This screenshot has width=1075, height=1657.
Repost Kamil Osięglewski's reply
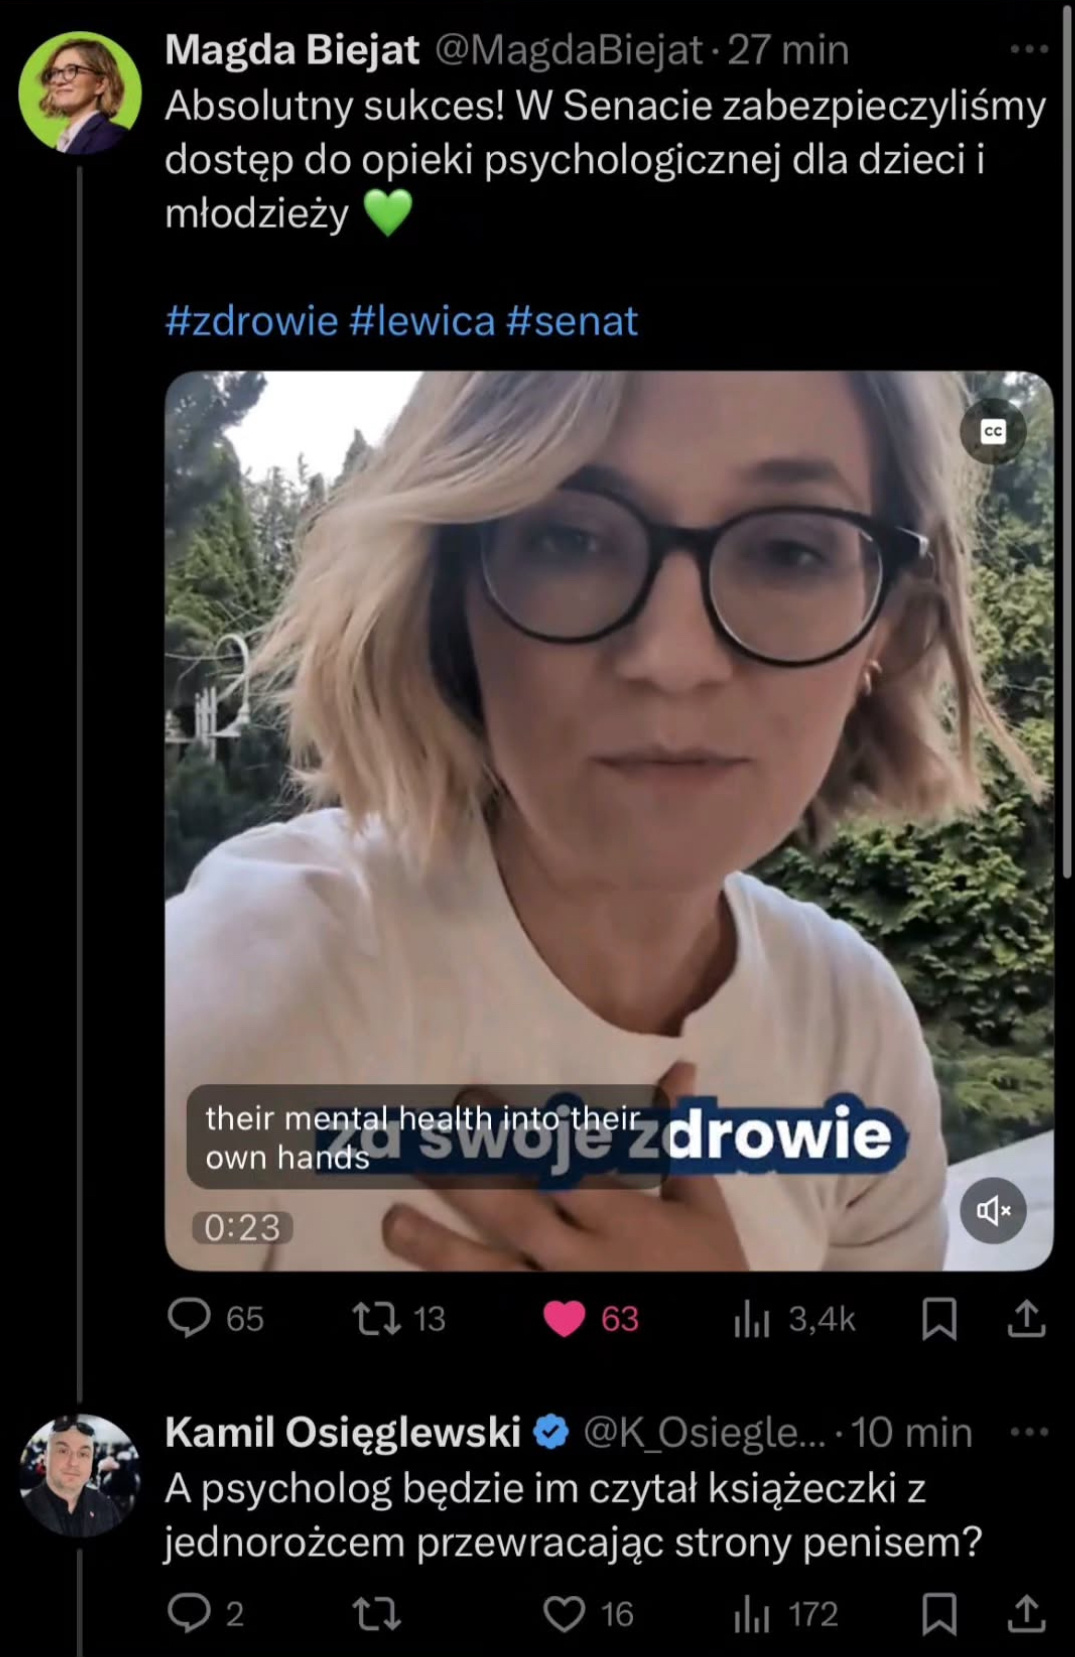[x=377, y=1613]
